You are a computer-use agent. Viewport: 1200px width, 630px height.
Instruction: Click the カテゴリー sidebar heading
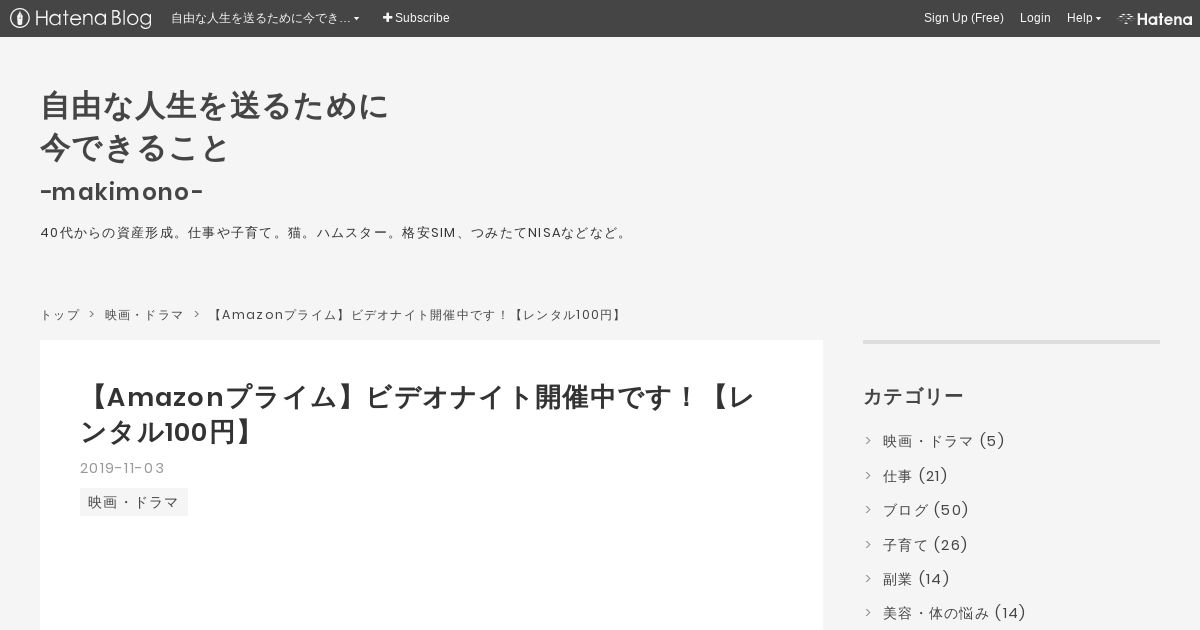(x=913, y=396)
